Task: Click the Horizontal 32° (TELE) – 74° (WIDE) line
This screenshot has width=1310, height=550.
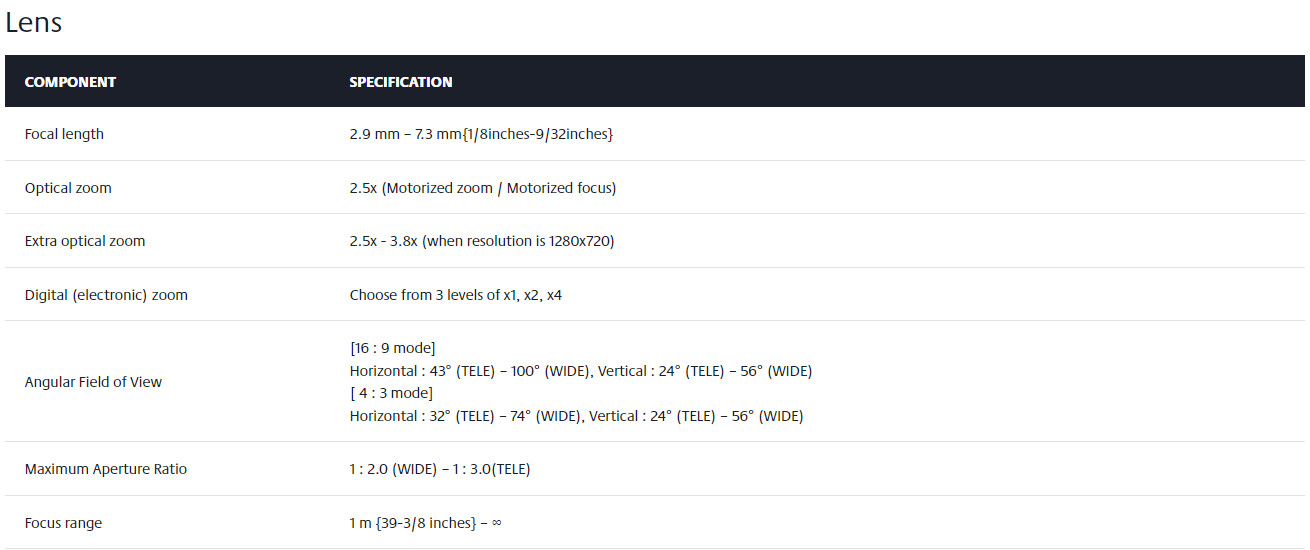Action: [576, 416]
